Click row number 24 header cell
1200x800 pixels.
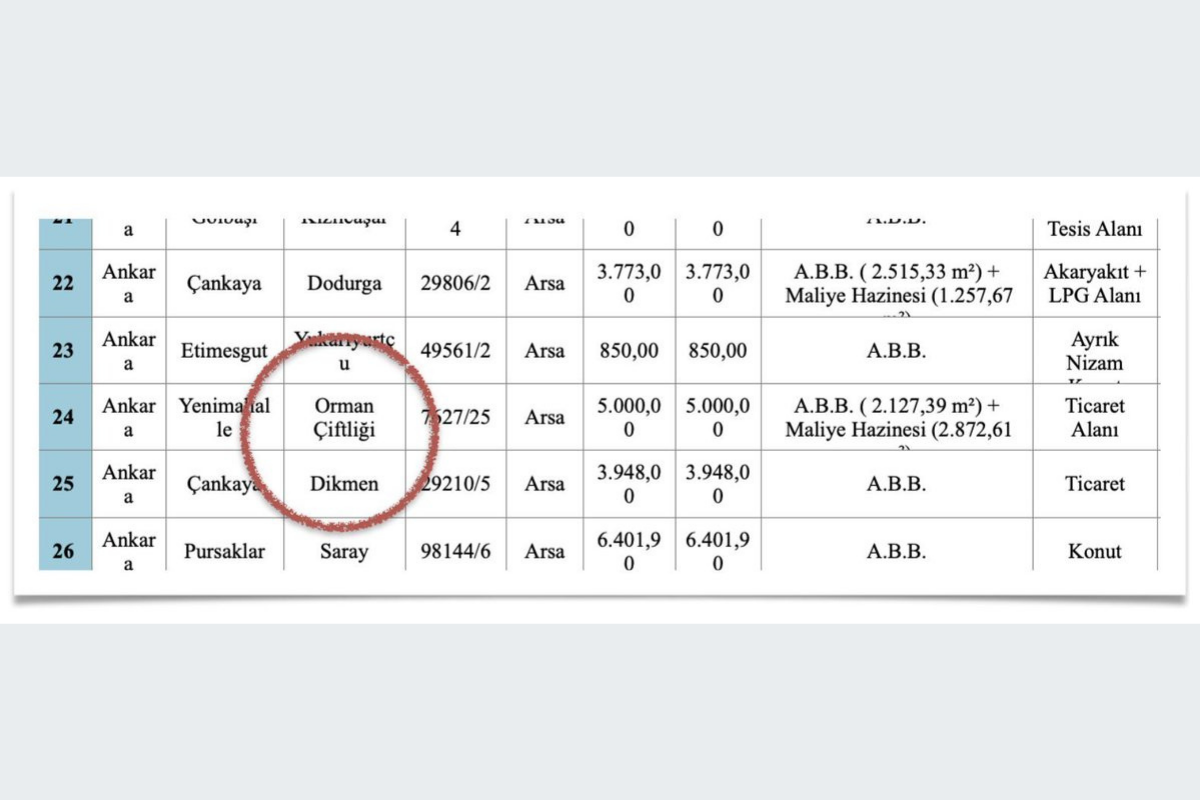(63, 417)
